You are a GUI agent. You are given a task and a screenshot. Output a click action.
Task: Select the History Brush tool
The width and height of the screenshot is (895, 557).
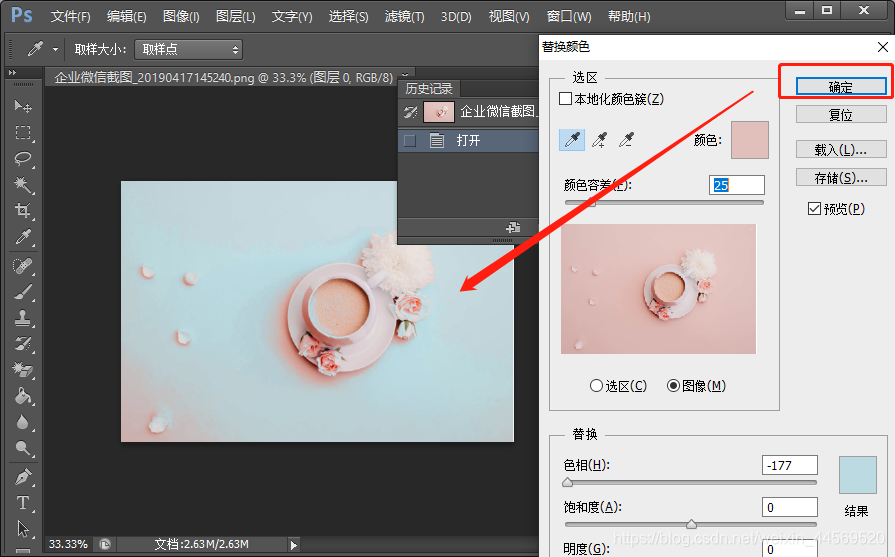(23, 344)
